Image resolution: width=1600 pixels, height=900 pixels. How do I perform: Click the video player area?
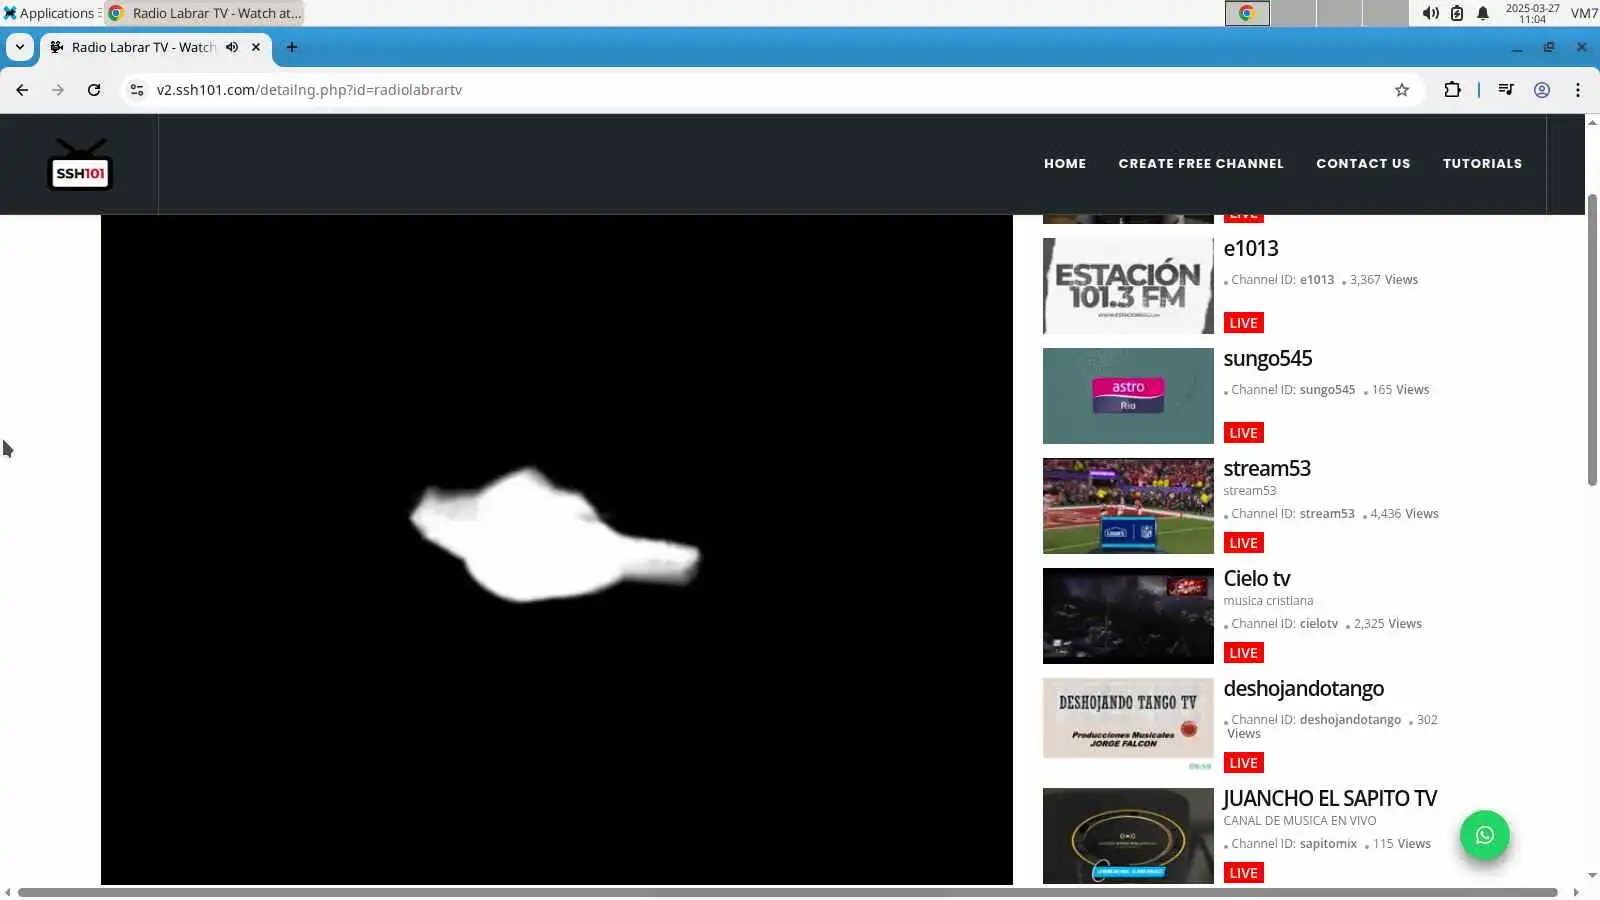pyautogui.click(x=557, y=550)
